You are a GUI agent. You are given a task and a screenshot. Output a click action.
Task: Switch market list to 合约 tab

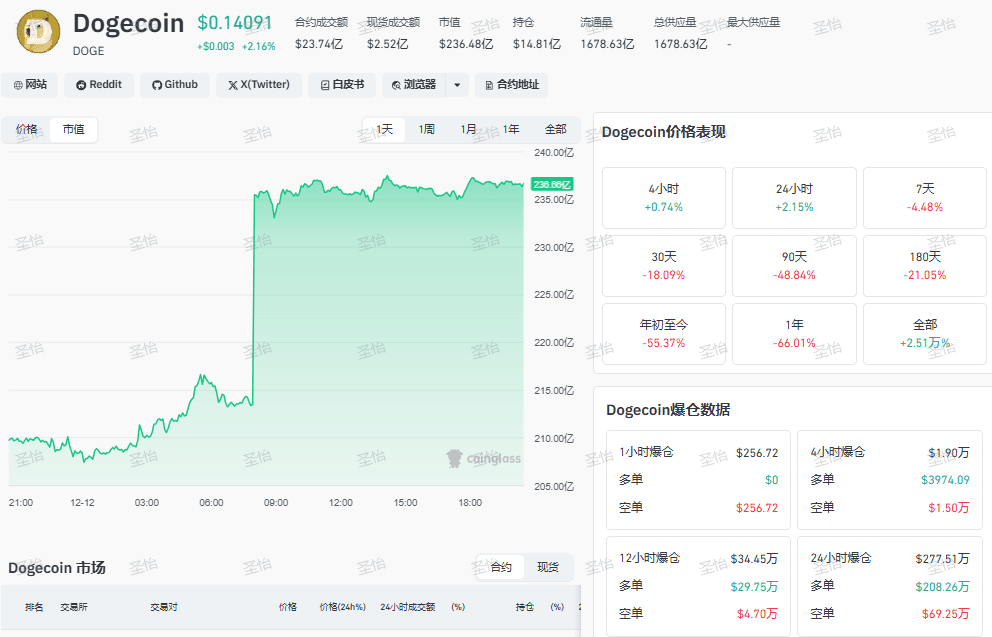[x=500, y=567]
